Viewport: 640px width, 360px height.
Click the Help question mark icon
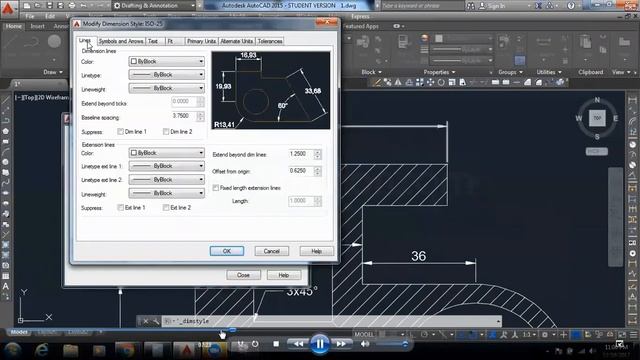[571, 6]
